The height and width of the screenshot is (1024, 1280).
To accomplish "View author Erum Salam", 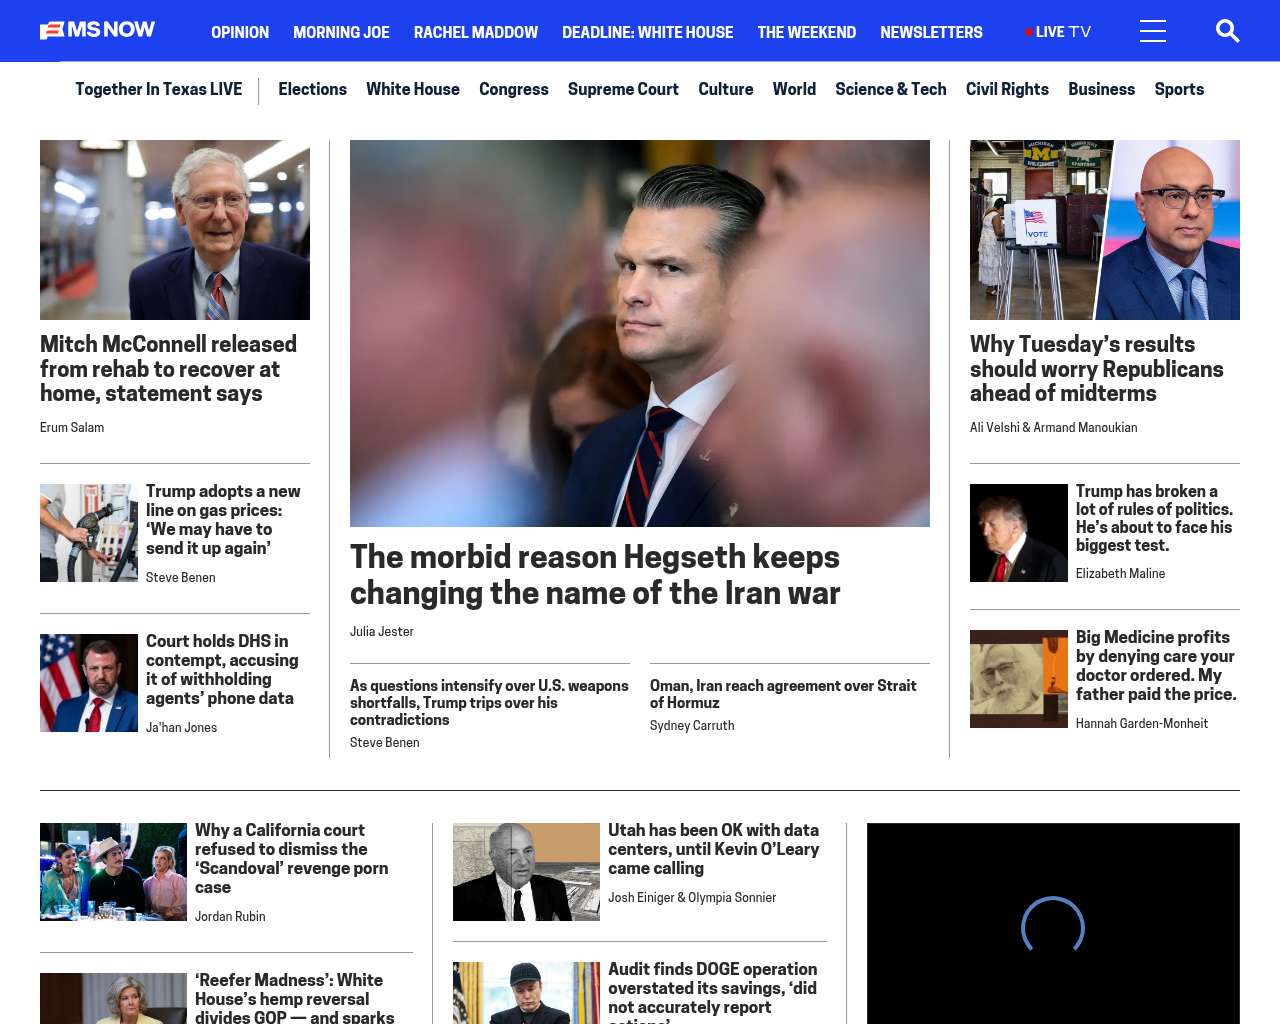I will (x=72, y=427).
